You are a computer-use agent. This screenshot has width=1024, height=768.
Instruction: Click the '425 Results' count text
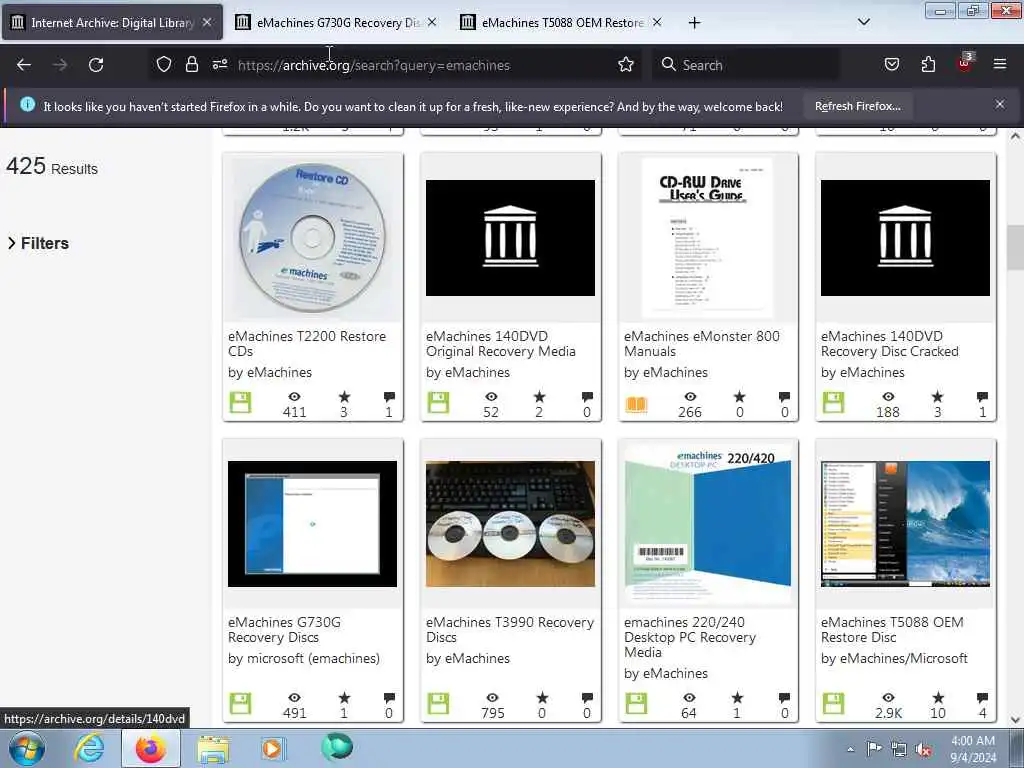point(52,167)
